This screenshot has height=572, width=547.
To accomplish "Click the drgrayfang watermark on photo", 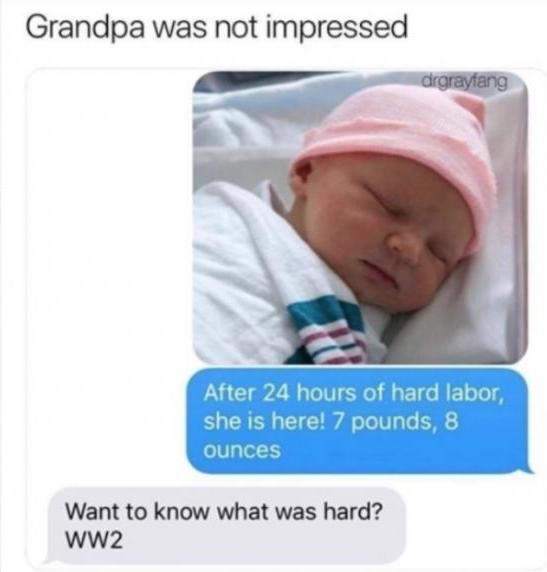I will coord(465,82).
